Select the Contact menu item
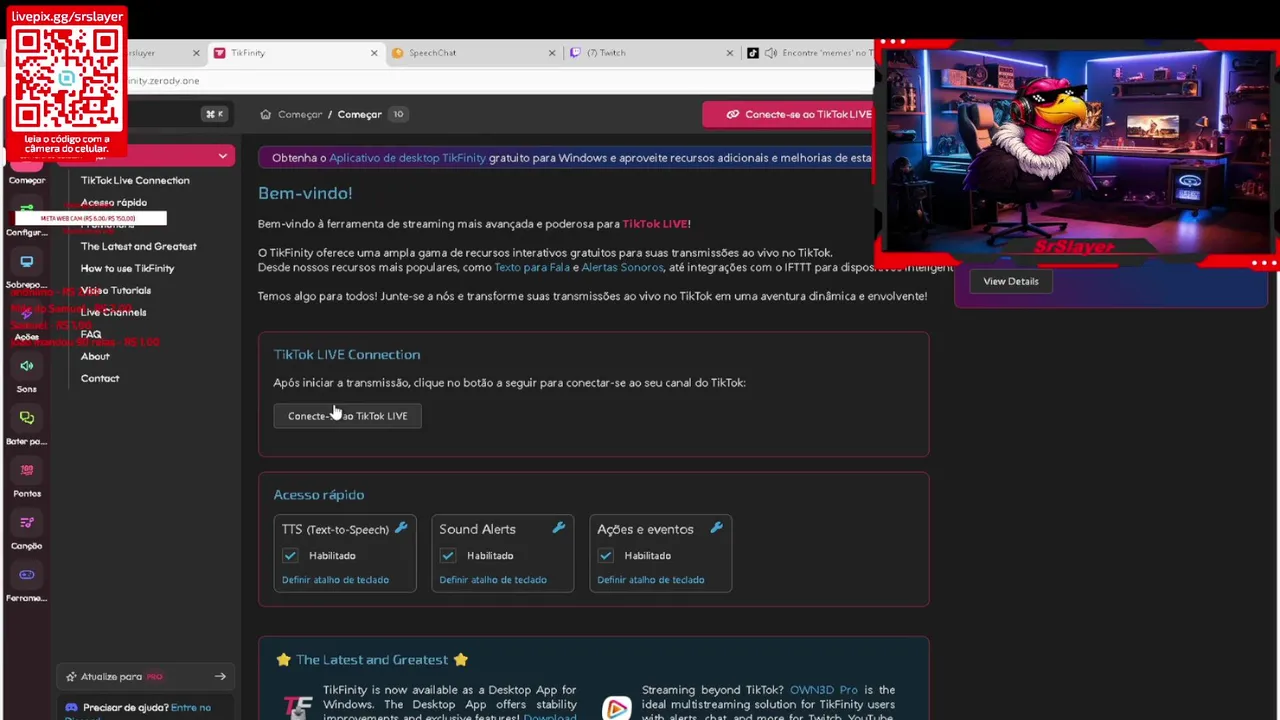This screenshot has width=1280, height=720. [100, 378]
